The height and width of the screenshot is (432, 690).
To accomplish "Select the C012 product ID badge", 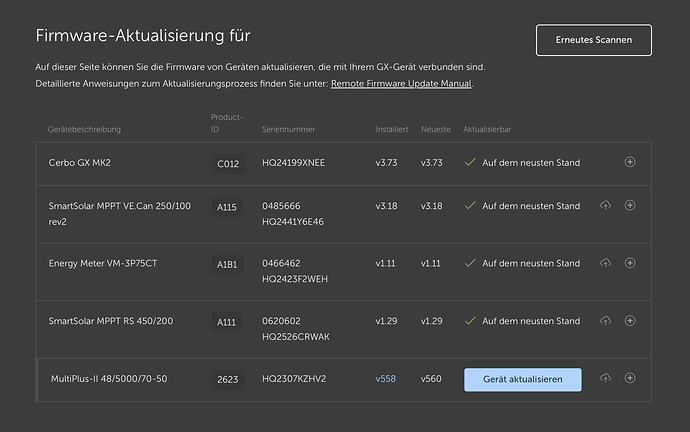I will [x=228, y=164].
